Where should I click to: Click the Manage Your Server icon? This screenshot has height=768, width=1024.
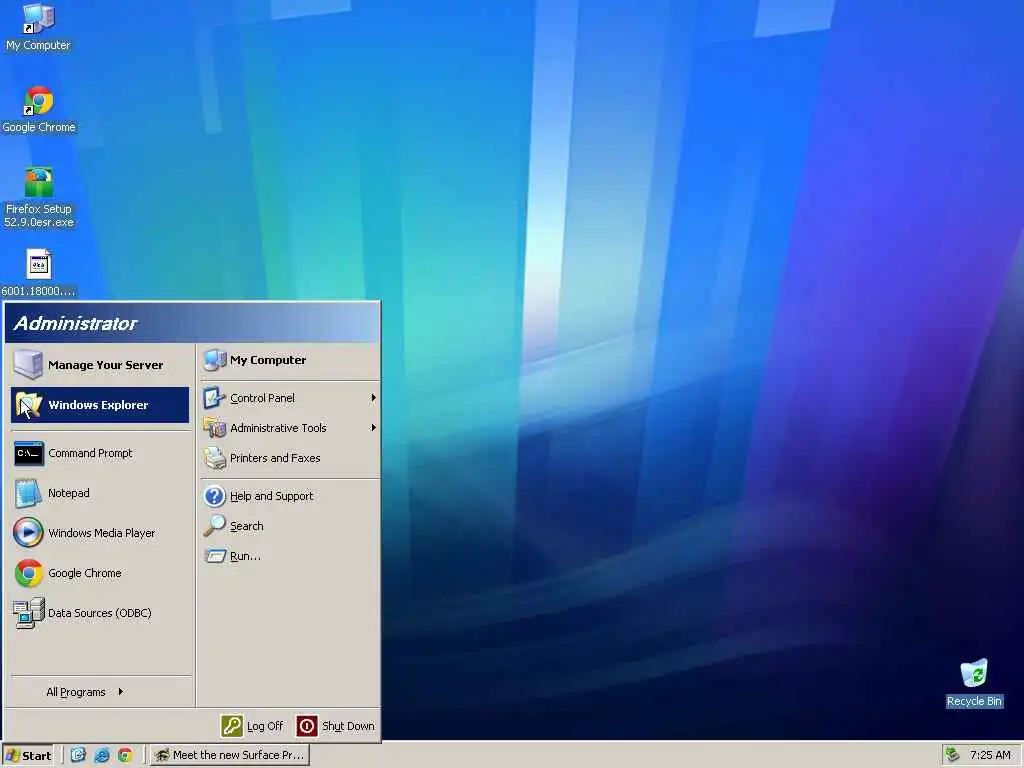tap(29, 364)
